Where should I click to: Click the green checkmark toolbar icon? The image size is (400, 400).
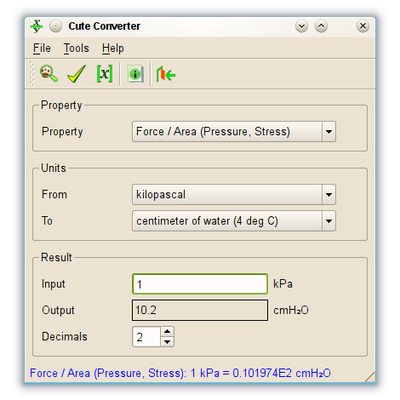(x=76, y=74)
